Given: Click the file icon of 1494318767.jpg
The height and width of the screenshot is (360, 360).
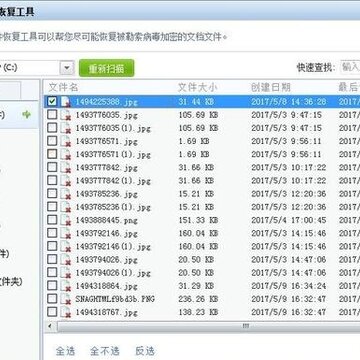Looking at the screenshot, I should pyautogui.click(x=66, y=312).
